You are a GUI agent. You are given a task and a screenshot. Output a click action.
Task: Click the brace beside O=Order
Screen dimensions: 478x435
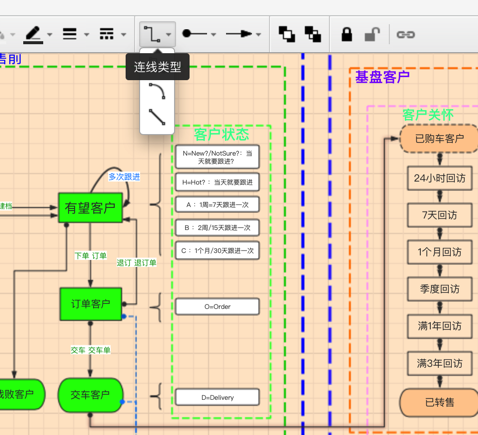156,307
